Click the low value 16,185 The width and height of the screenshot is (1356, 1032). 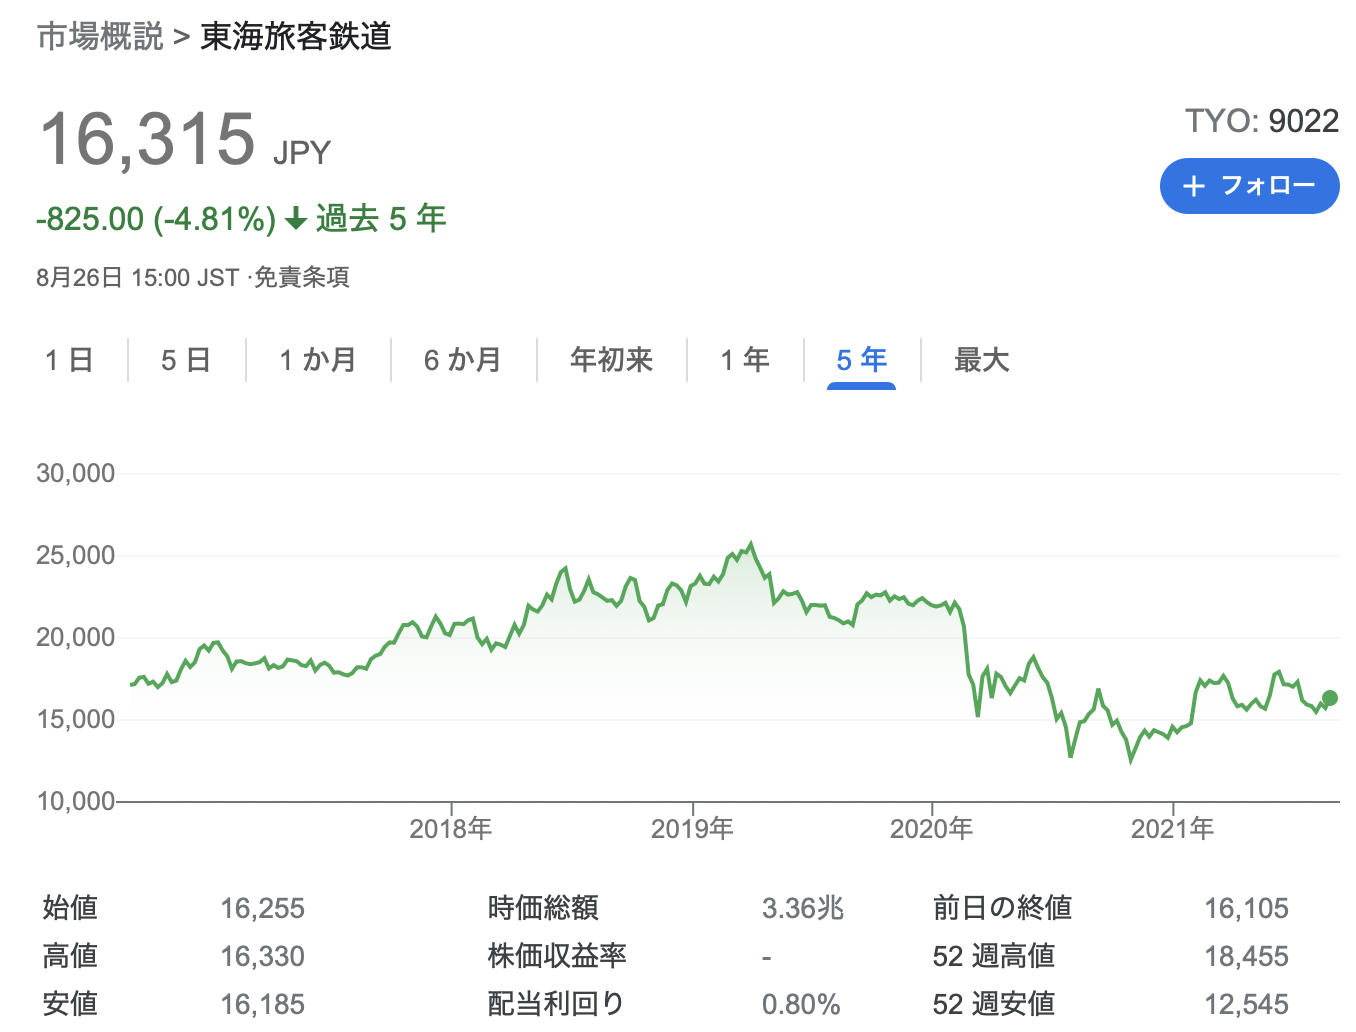263,1004
